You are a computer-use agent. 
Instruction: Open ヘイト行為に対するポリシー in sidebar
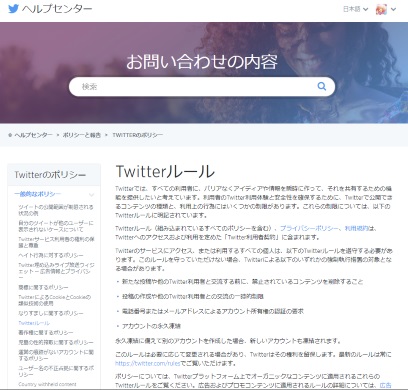point(51,255)
